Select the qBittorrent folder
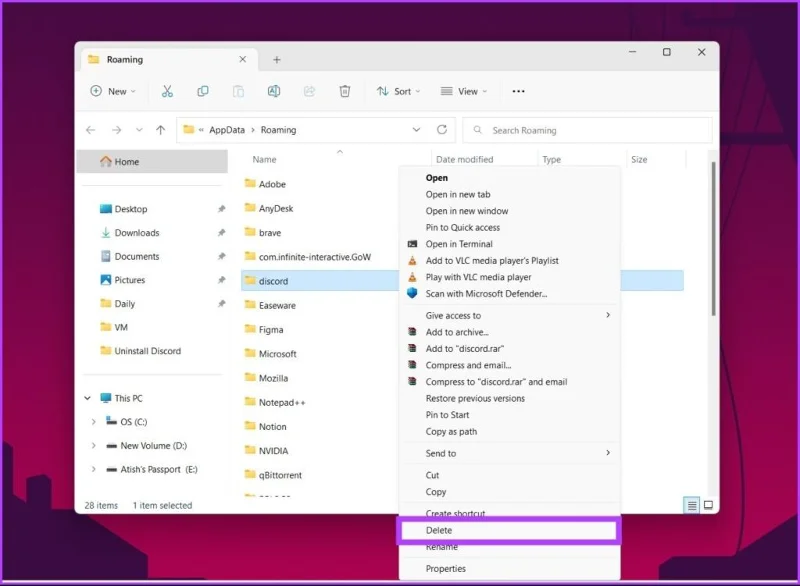The width and height of the screenshot is (800, 586). click(280, 475)
